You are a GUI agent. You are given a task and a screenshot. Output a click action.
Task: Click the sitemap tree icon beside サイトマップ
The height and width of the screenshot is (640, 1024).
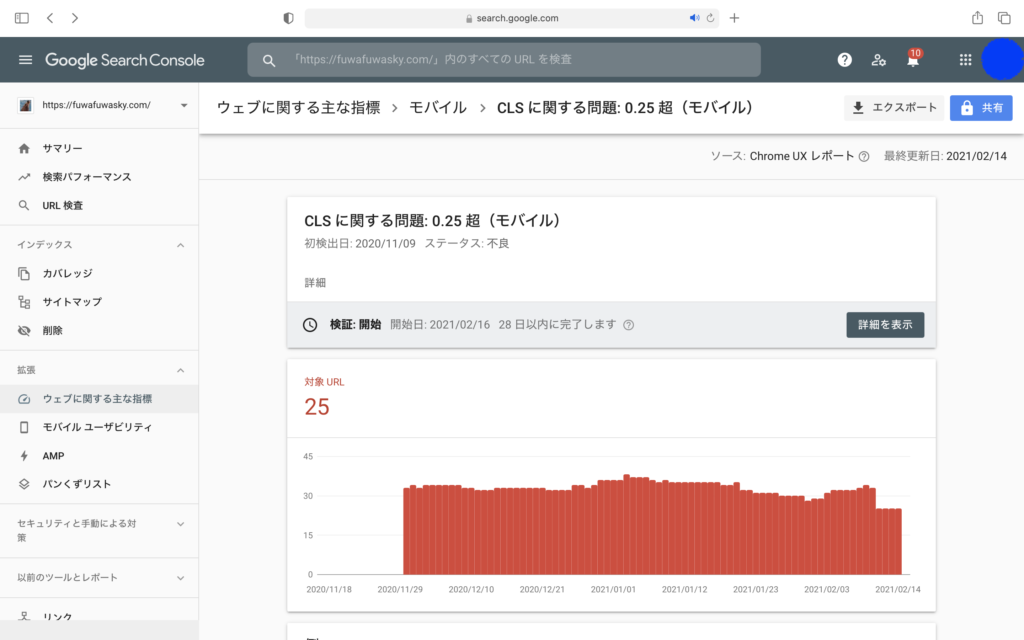tap(24, 302)
